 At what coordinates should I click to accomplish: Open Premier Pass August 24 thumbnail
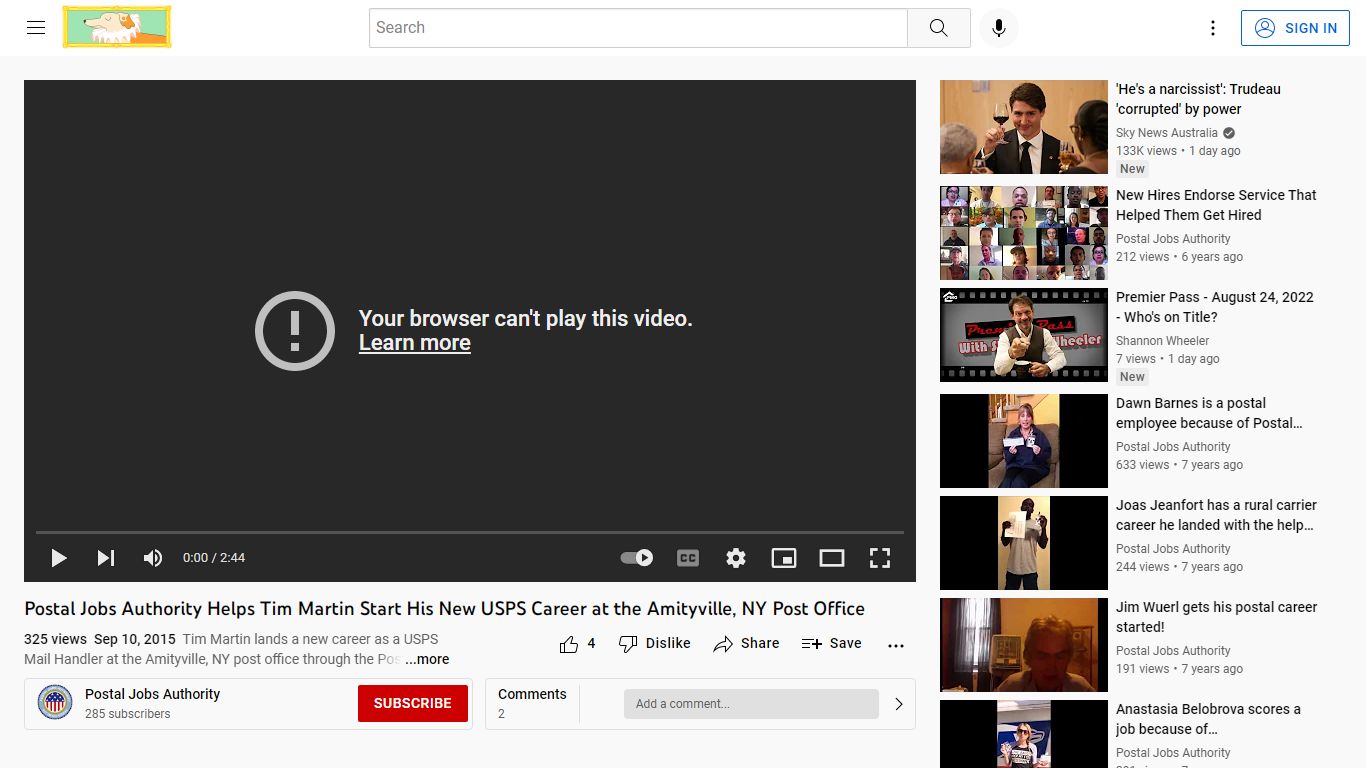pos(1024,335)
